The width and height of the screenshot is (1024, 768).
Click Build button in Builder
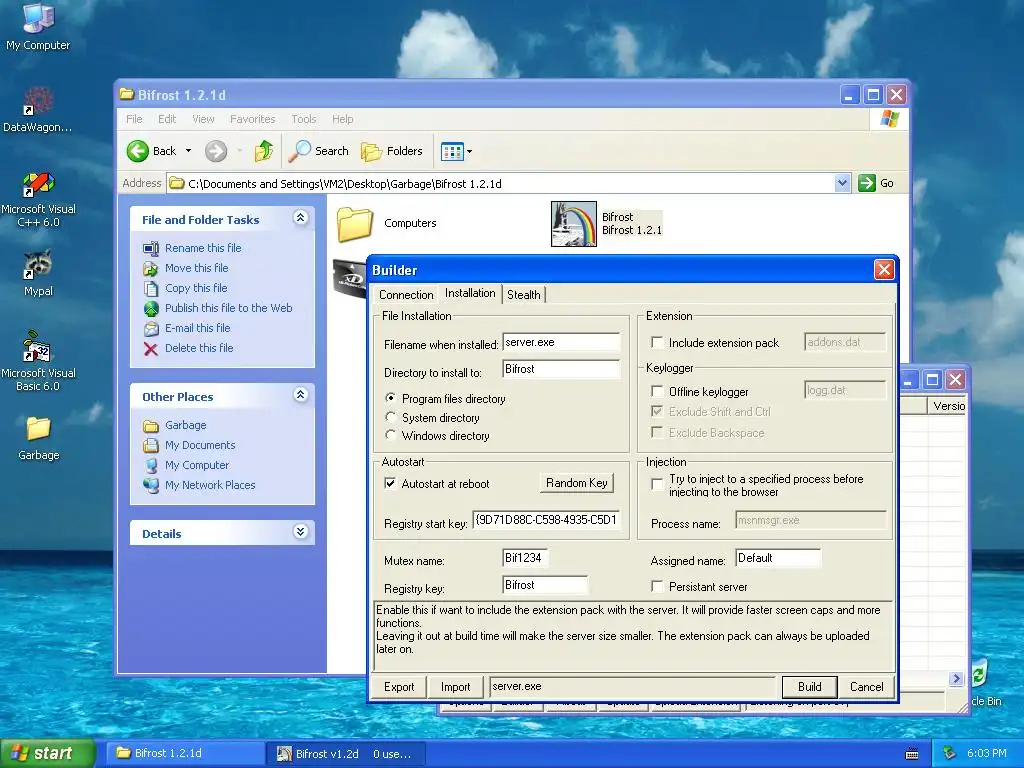(x=810, y=686)
